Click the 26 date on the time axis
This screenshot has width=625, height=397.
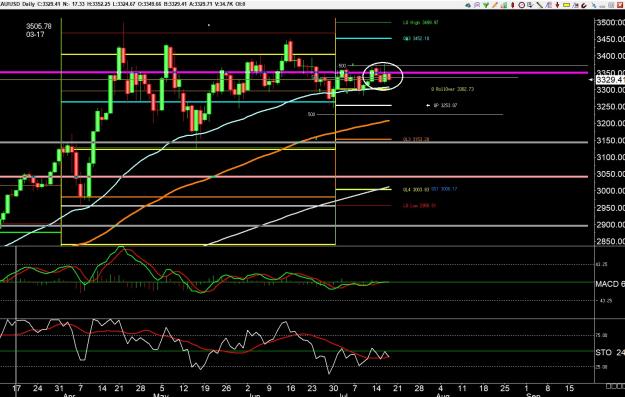pos(226,388)
